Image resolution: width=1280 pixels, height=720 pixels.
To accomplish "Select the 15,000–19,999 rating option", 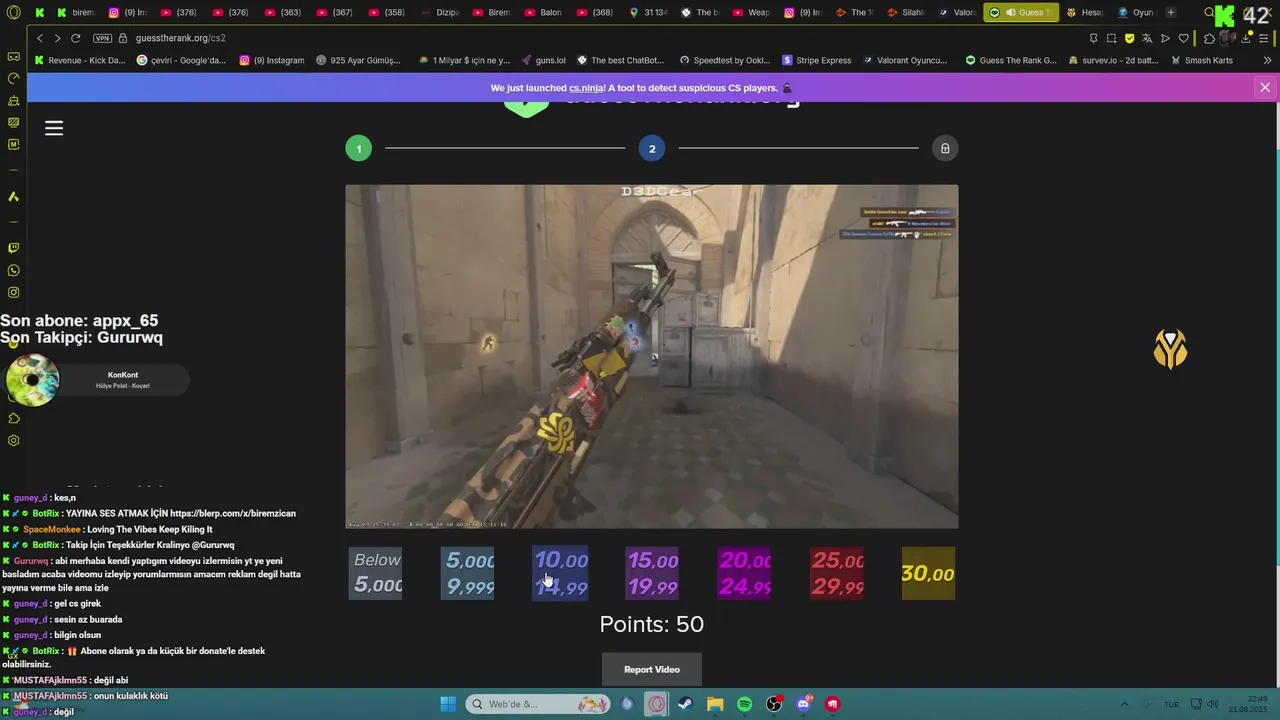I will coord(652,573).
